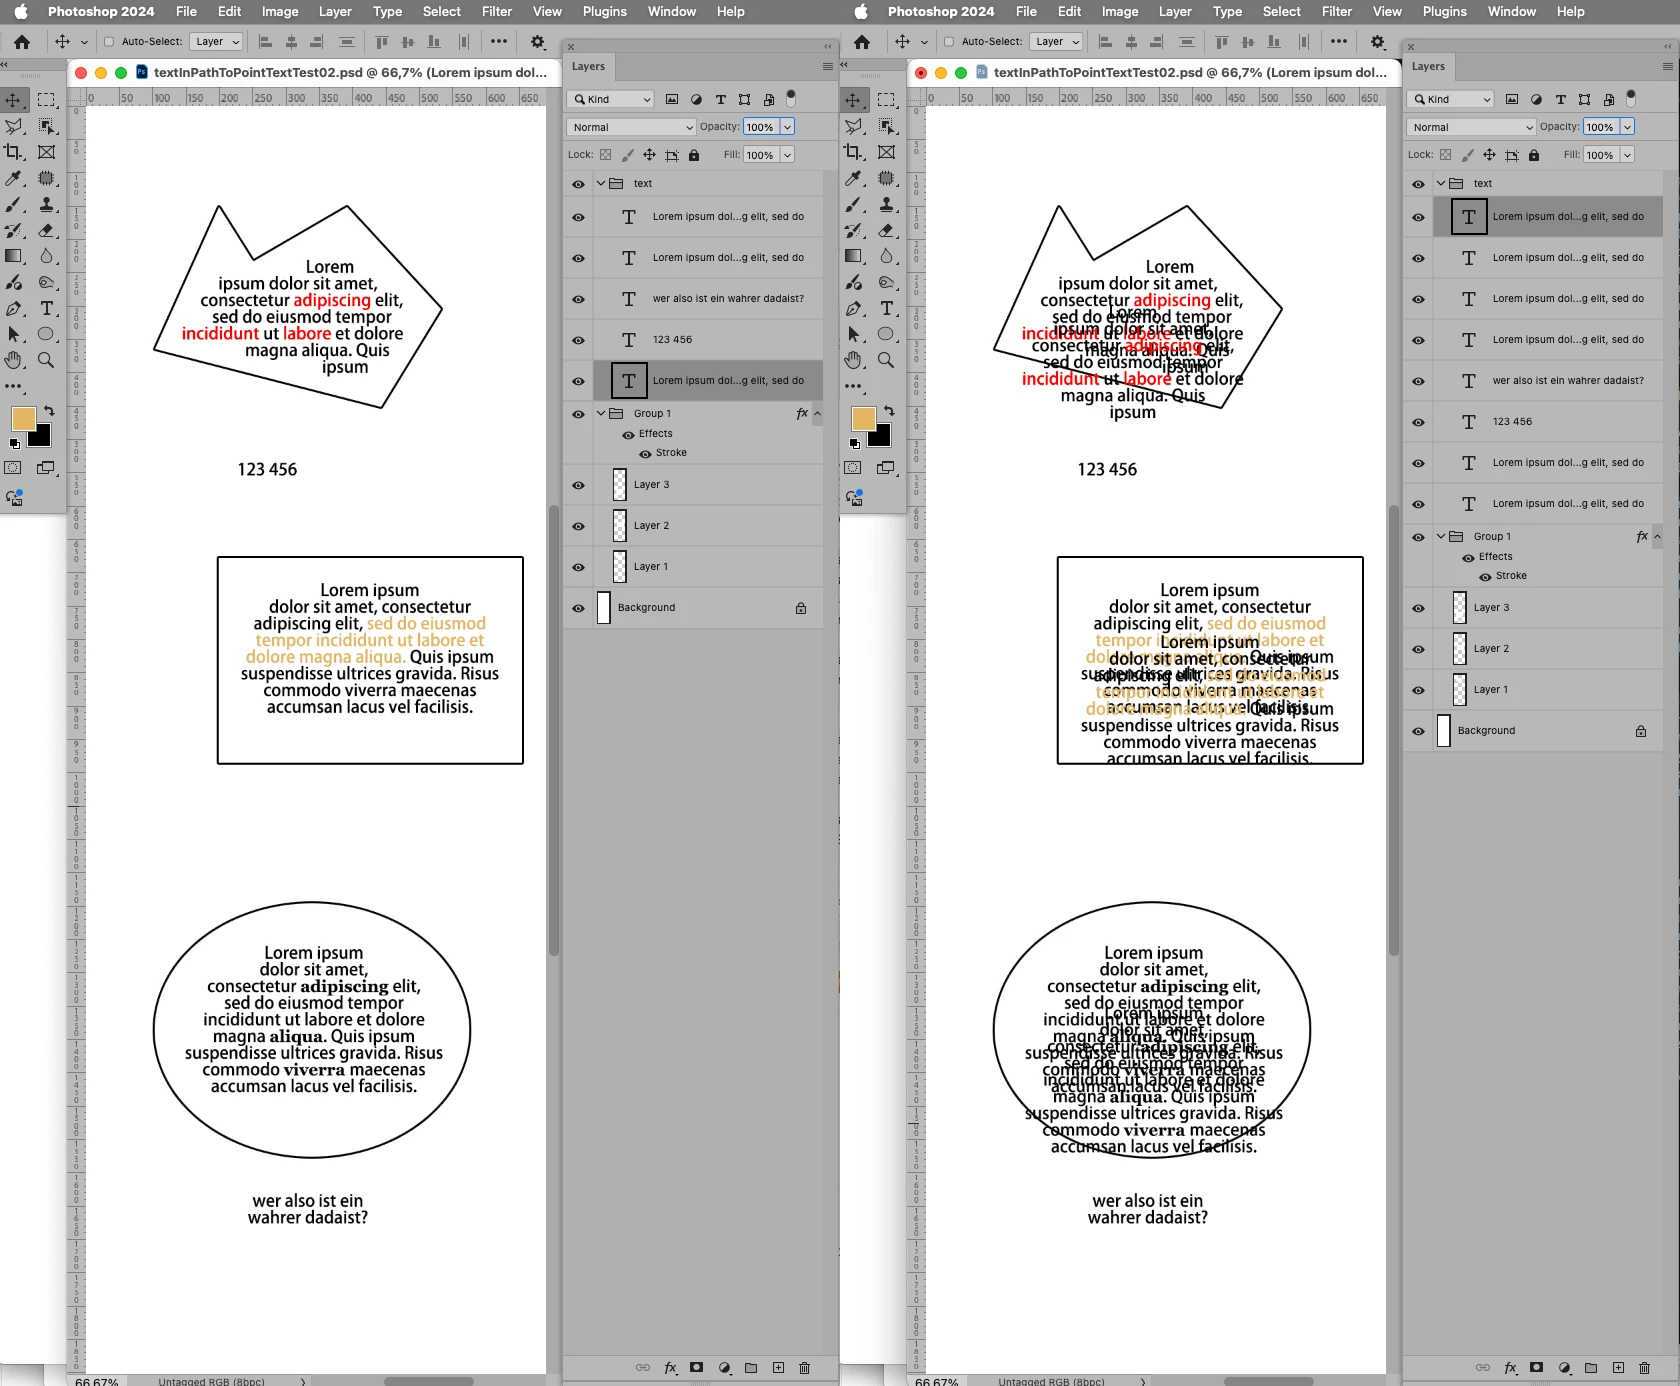This screenshot has width=1680, height=1386.
Task: Lock all icon in right Layers panel
Action: pyautogui.click(x=1534, y=155)
